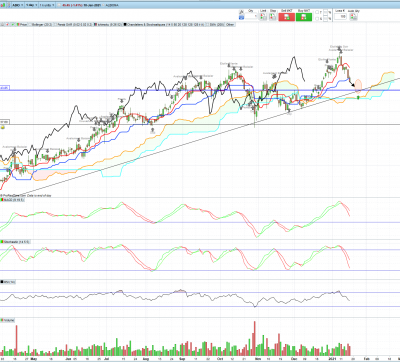This screenshot has width=400, height=362.
Task: Select the Ichimoku indicator label
Action: [108, 24]
